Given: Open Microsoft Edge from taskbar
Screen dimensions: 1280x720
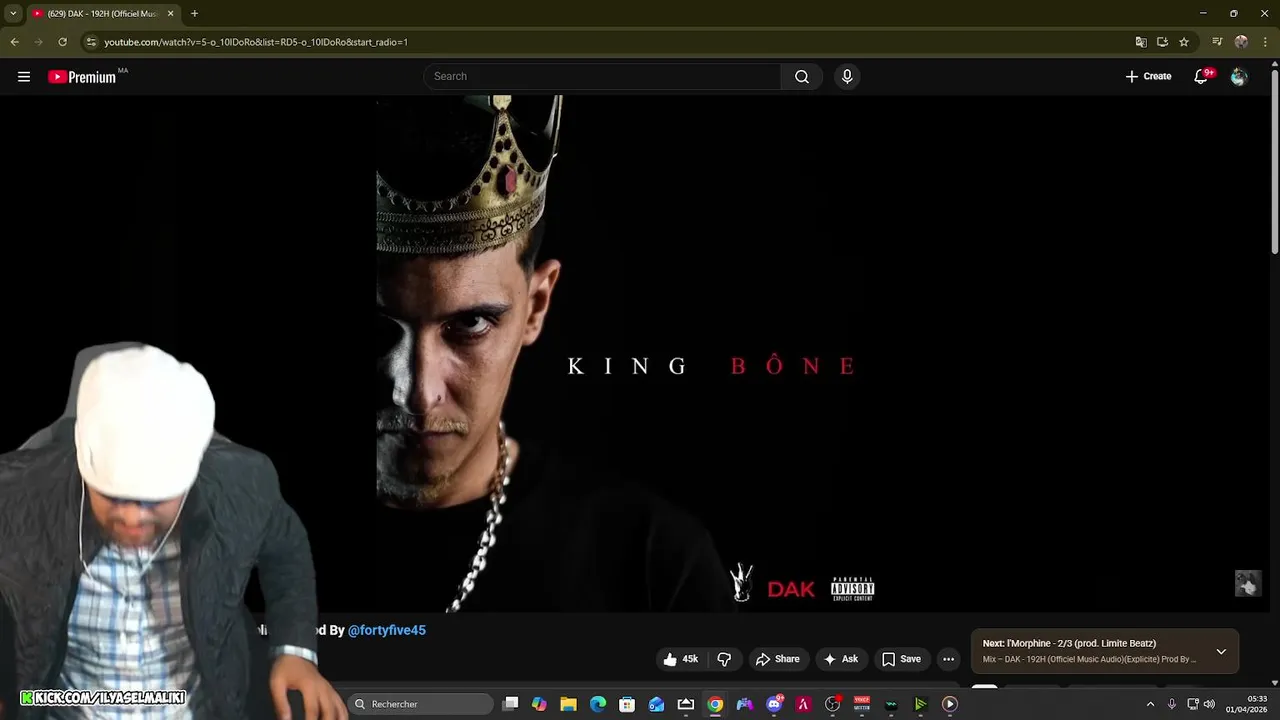Looking at the screenshot, I should (x=598, y=704).
